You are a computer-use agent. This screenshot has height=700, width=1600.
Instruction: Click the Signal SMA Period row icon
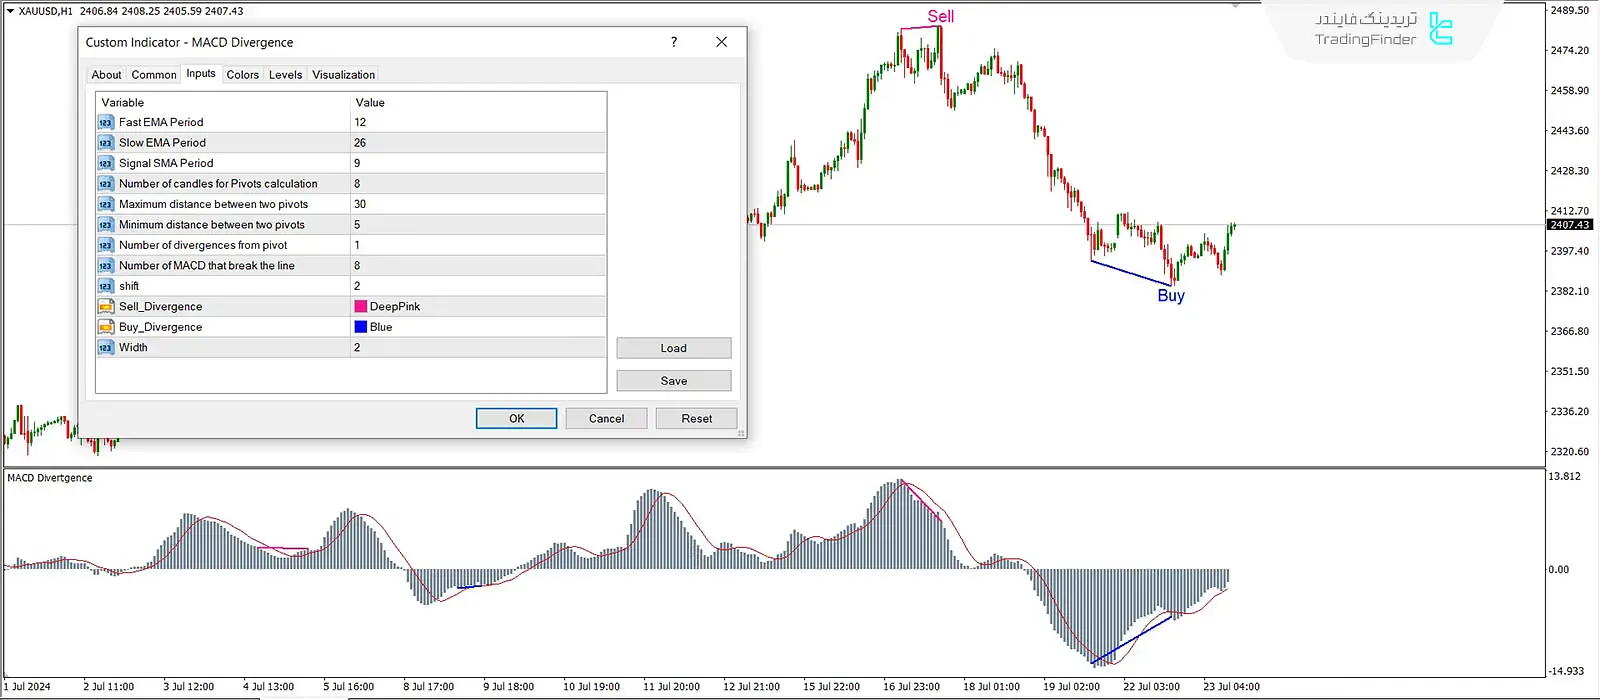click(x=106, y=163)
